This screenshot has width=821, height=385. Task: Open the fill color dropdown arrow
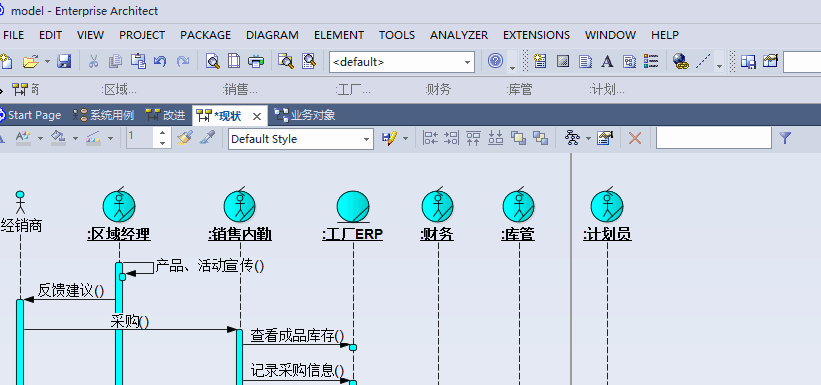(x=75, y=139)
